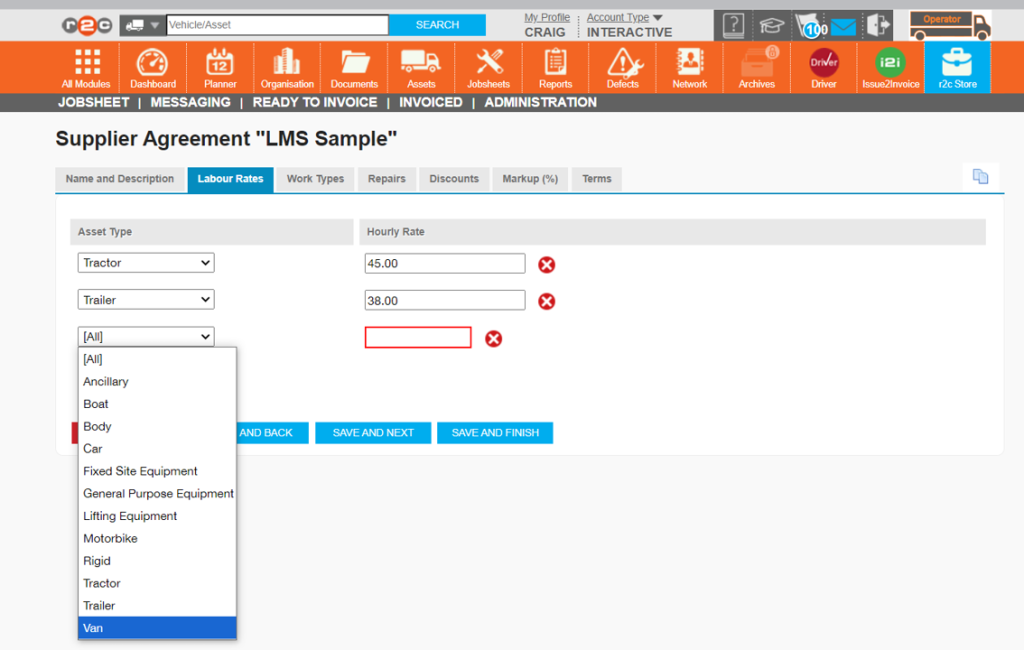The image size is (1024, 650).
Task: Switch to the Discounts tab
Action: (453, 179)
